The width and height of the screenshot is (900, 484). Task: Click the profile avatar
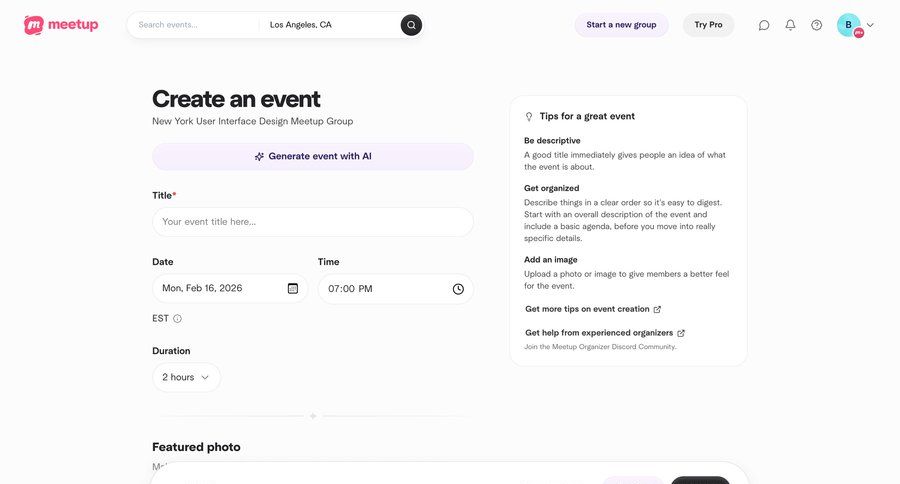click(x=849, y=25)
